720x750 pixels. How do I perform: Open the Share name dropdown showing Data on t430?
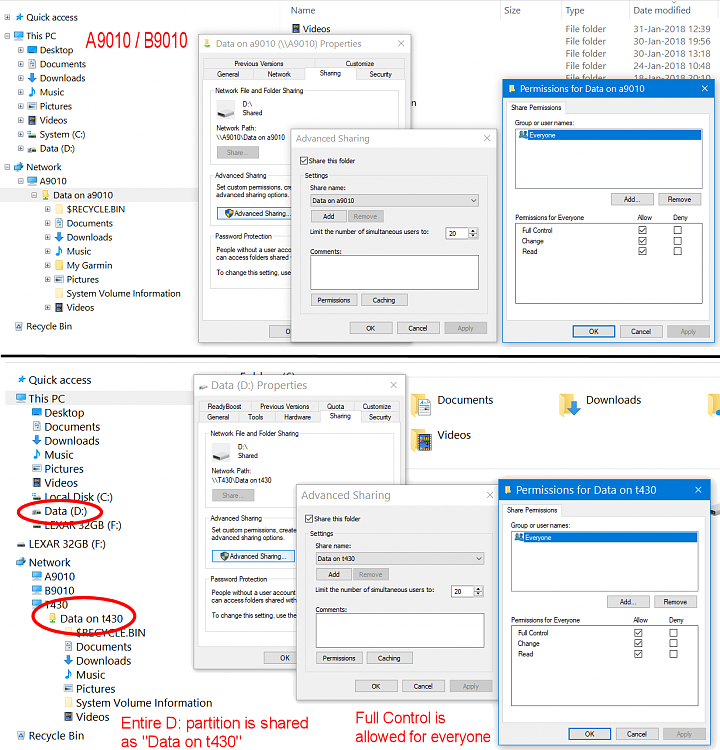pos(400,558)
